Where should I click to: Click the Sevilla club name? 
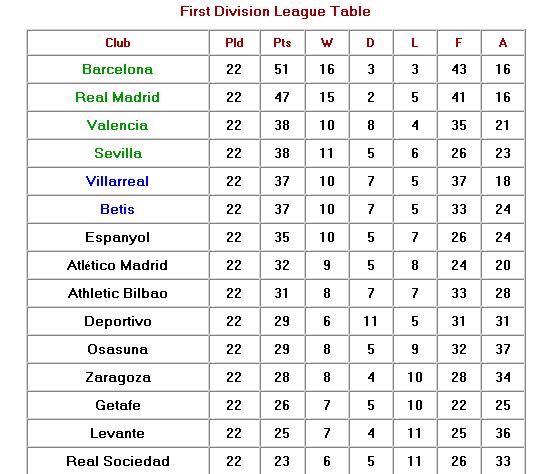118,153
